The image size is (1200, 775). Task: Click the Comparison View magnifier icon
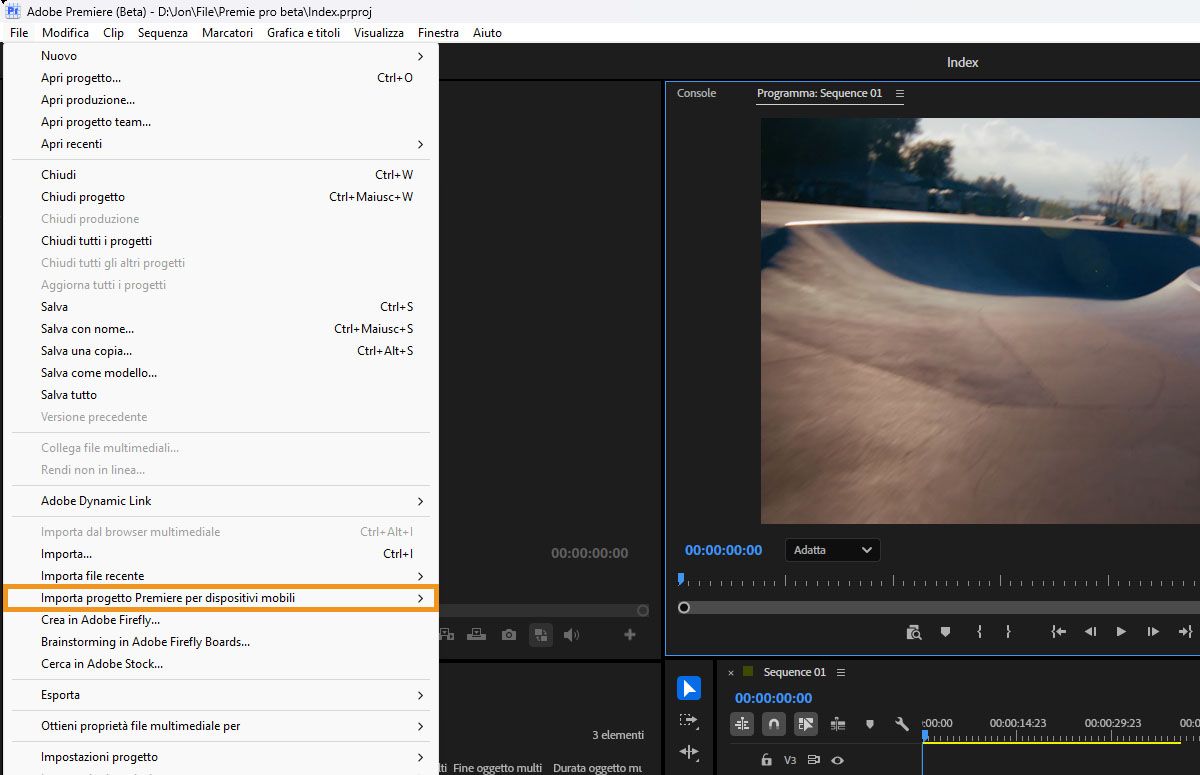tap(915, 631)
